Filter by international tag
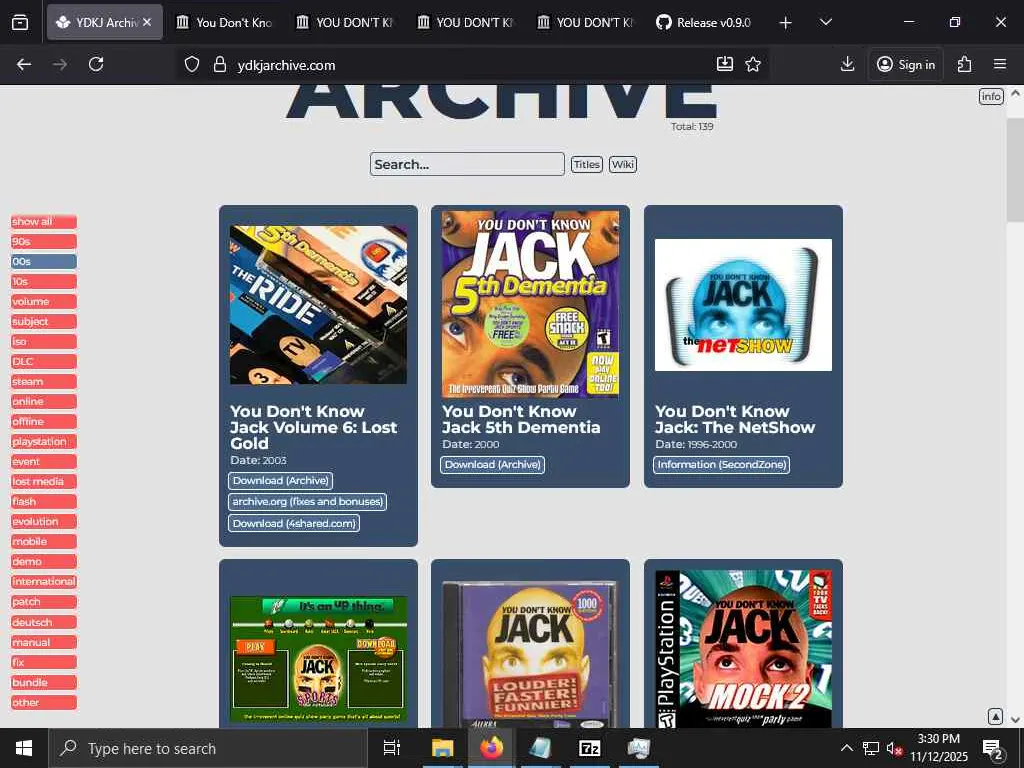The image size is (1024, 768). 44,581
